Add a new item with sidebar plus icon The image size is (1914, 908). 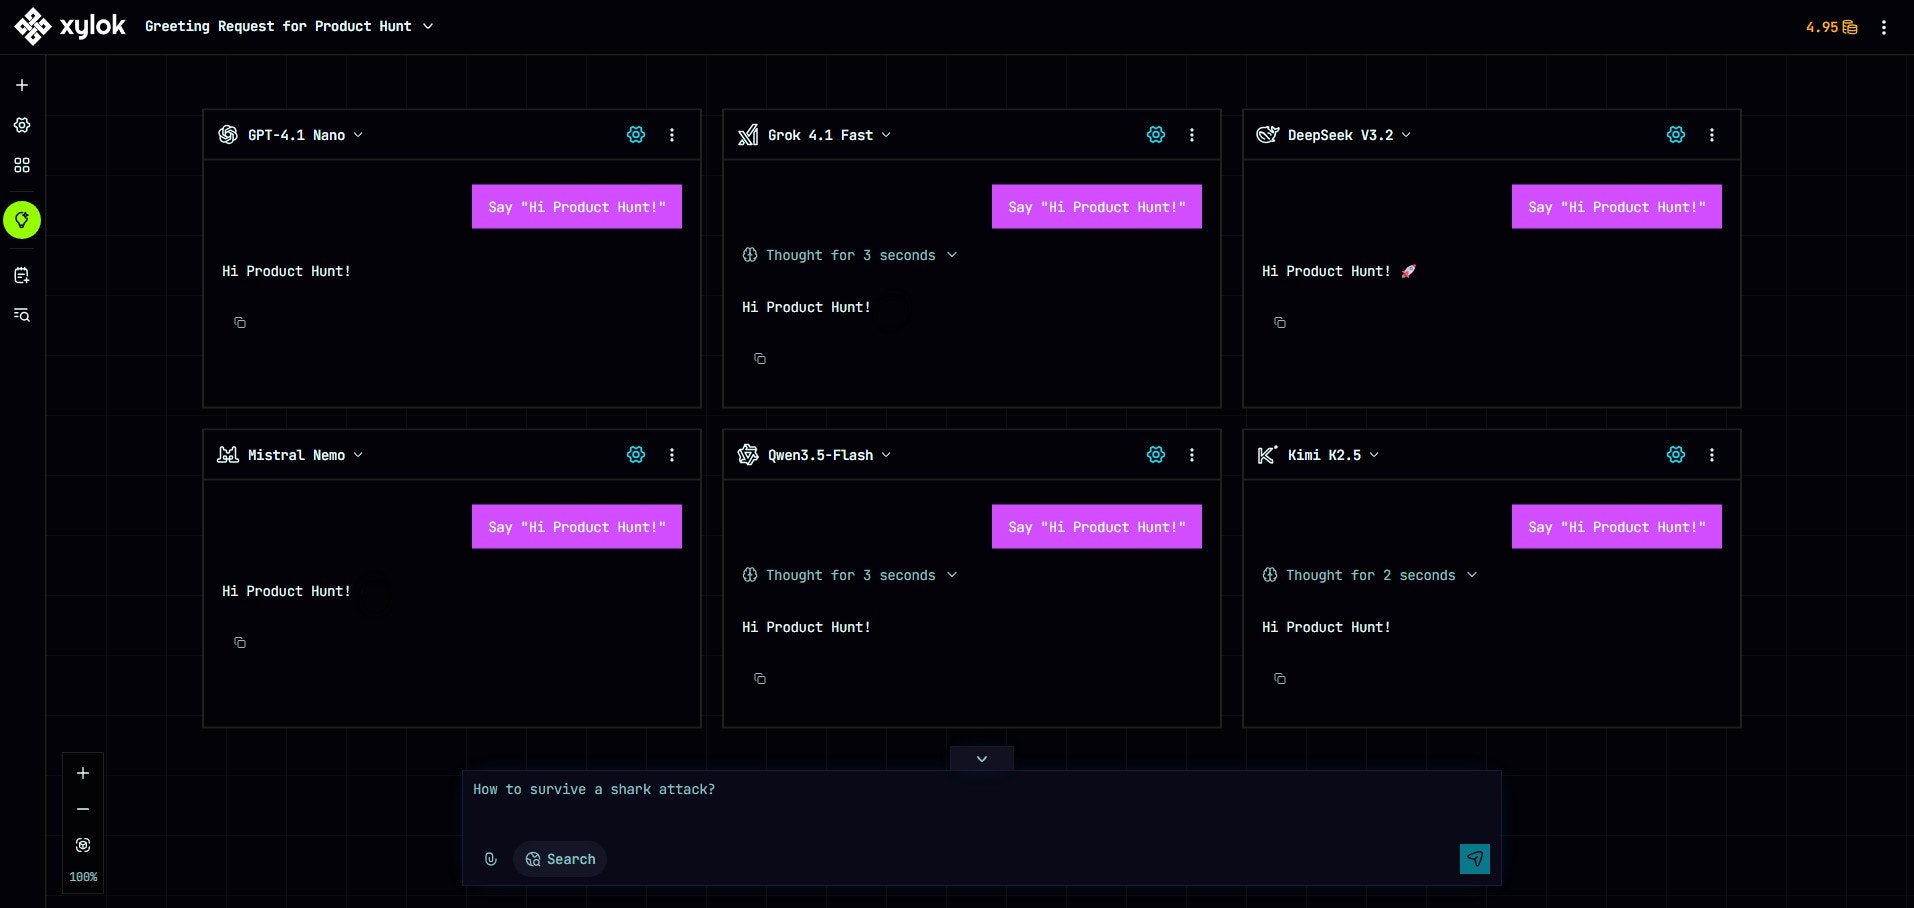click(22, 85)
